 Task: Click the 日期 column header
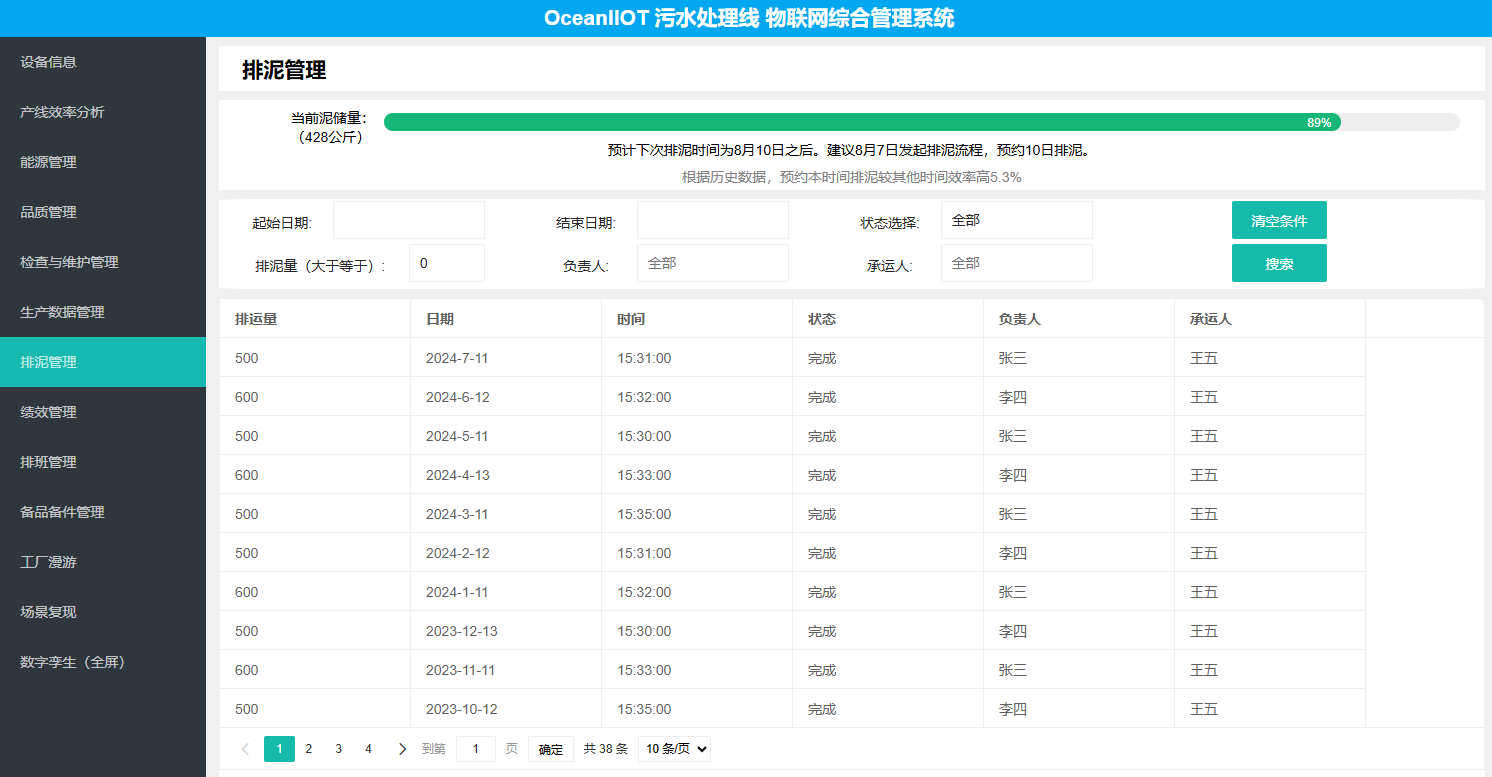coord(506,319)
